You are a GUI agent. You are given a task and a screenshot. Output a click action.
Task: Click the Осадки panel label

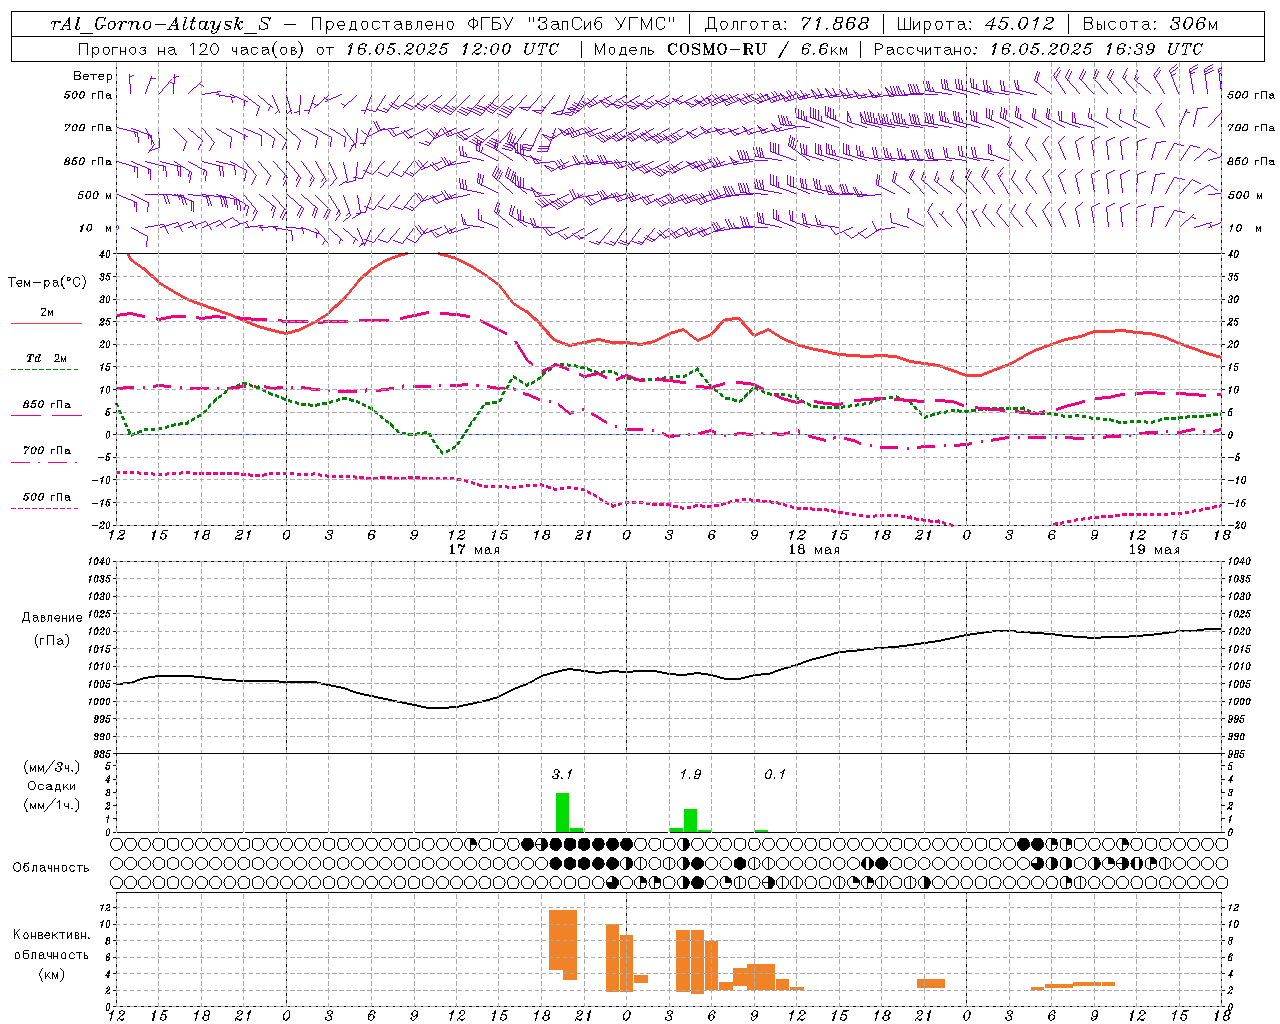click(x=52, y=786)
